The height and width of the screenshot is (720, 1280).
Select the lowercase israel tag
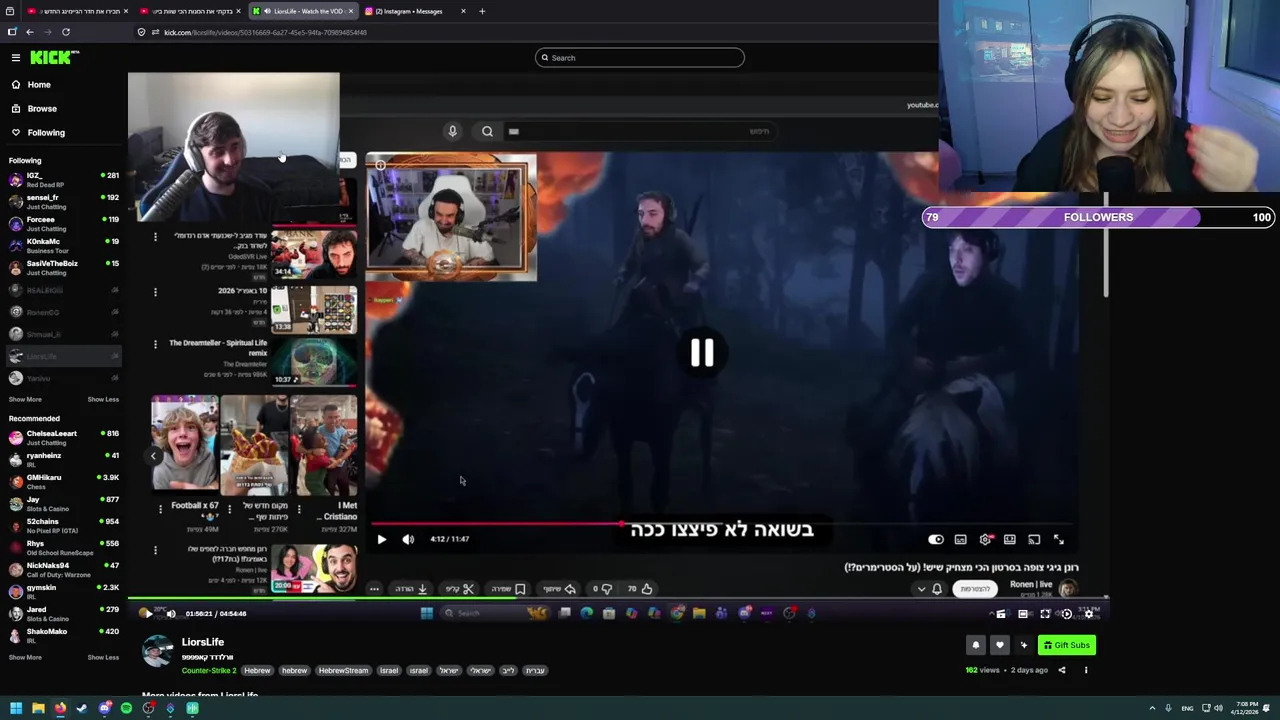pyautogui.click(x=418, y=671)
